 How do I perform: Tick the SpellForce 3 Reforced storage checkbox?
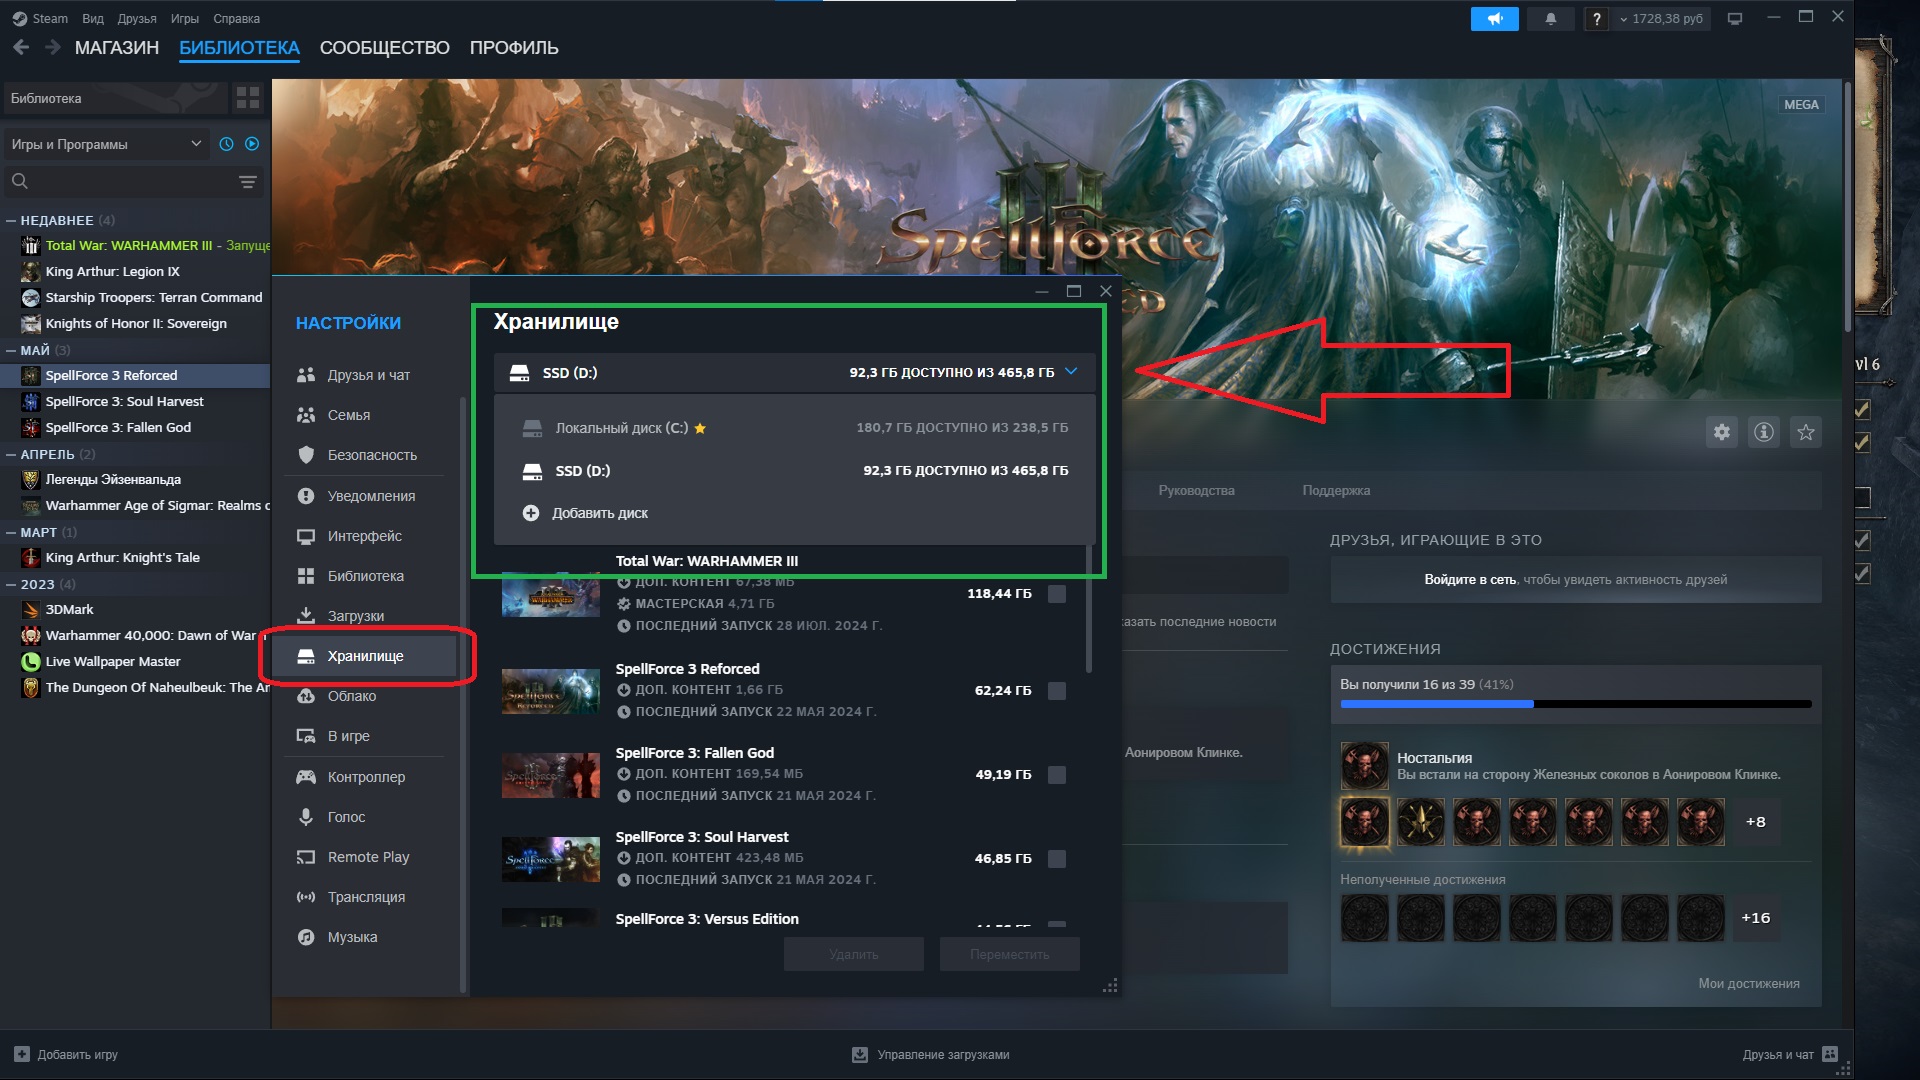pyautogui.click(x=1056, y=691)
